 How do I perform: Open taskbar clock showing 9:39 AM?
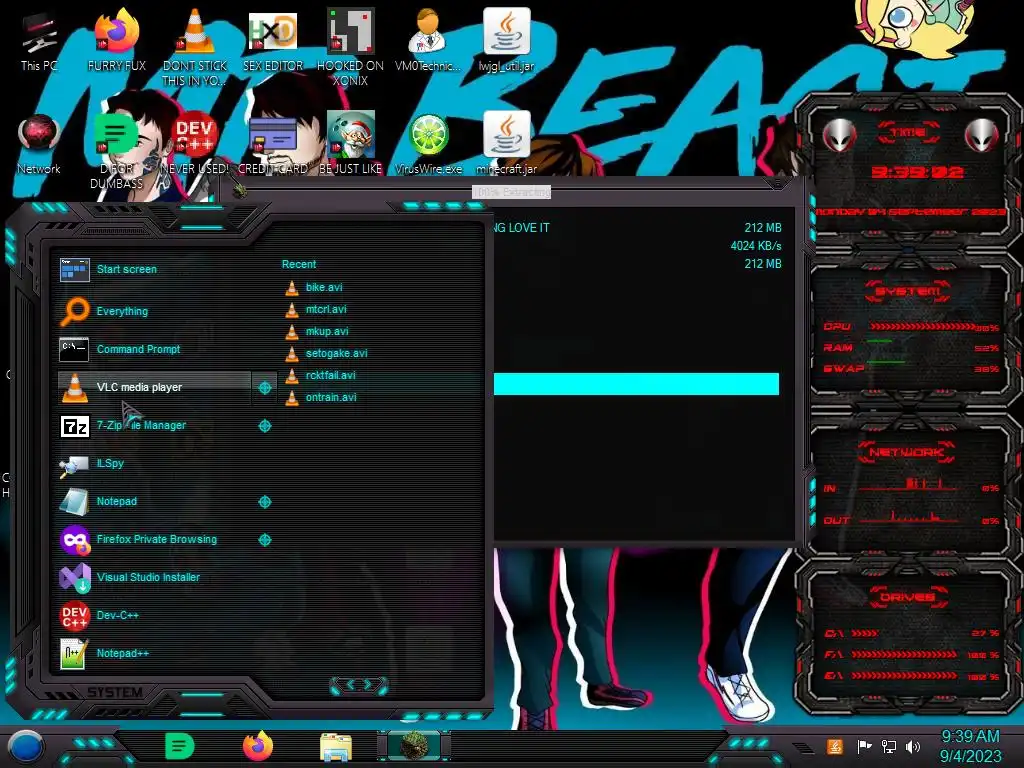pos(970,746)
